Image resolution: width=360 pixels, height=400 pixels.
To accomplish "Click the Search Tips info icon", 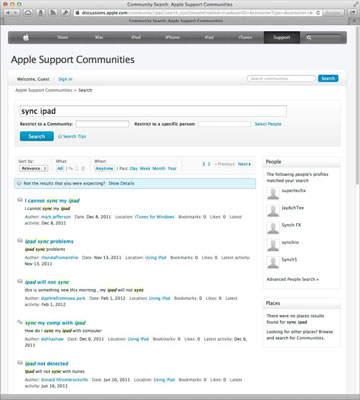I will tap(60, 136).
